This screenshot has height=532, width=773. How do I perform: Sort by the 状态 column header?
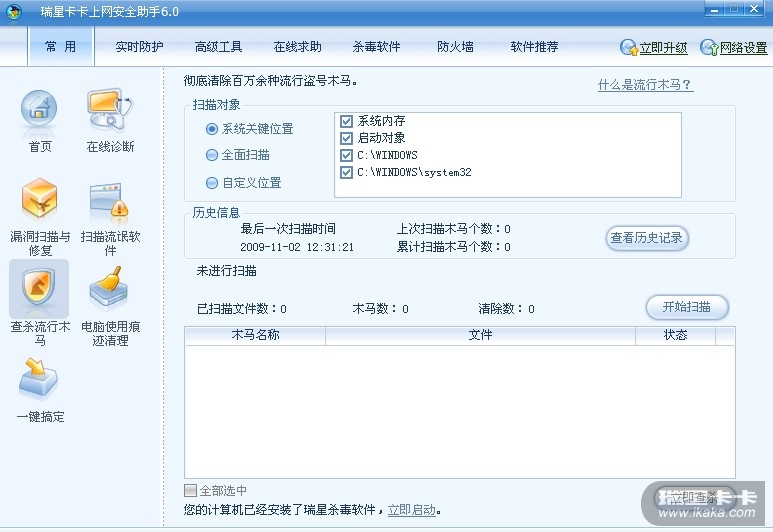pos(675,335)
